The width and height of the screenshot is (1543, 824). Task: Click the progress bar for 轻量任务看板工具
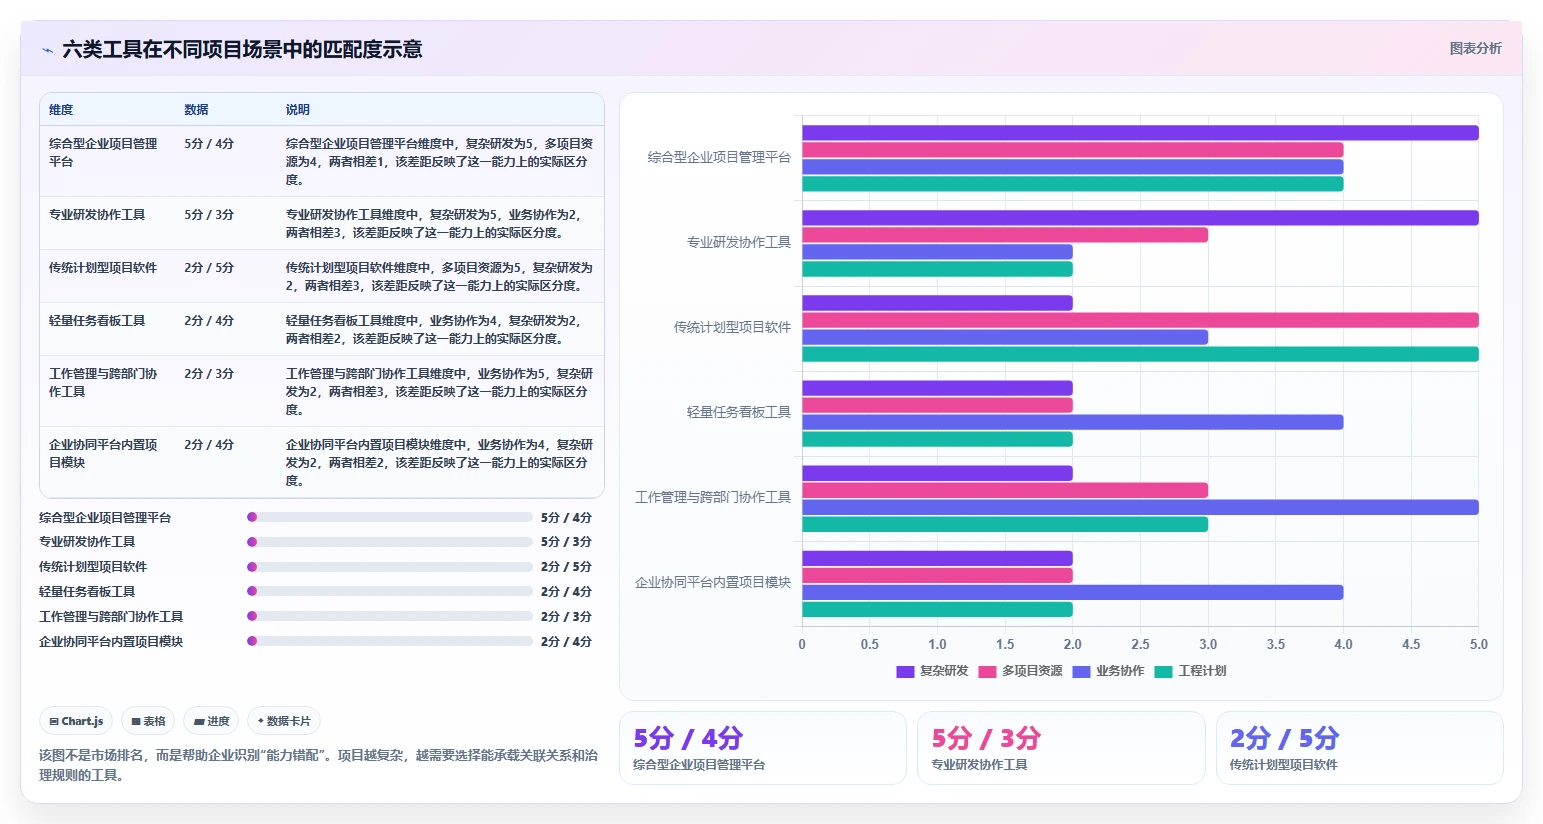pos(390,592)
